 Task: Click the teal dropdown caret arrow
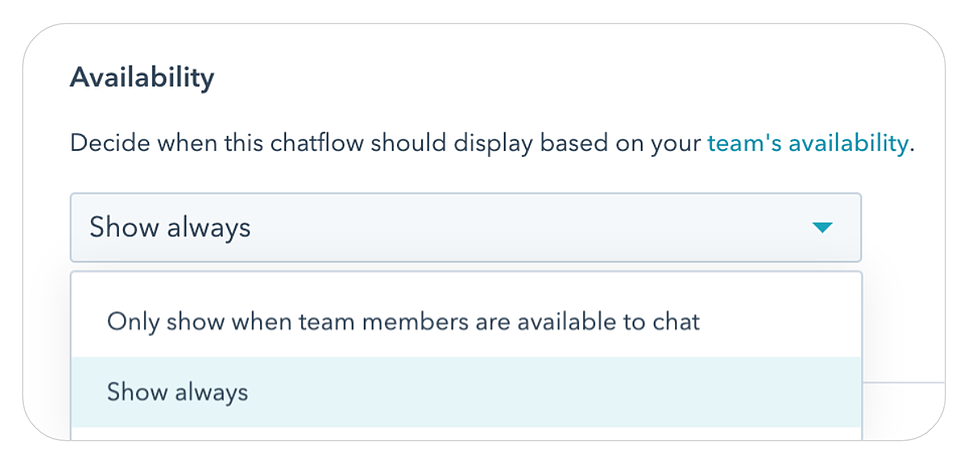(x=821, y=228)
